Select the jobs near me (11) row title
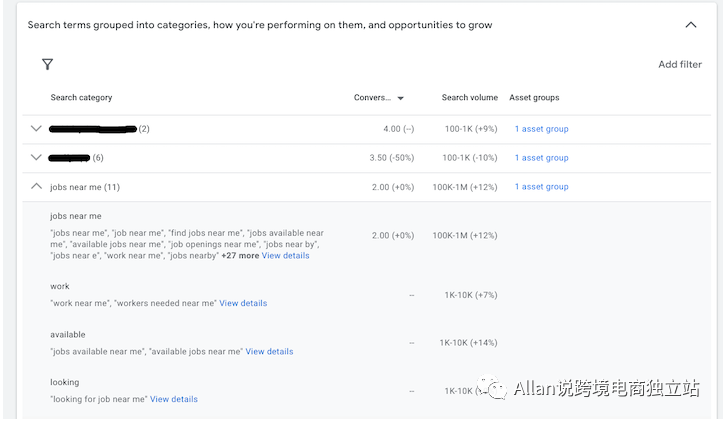The image size is (723, 421). tap(85, 187)
